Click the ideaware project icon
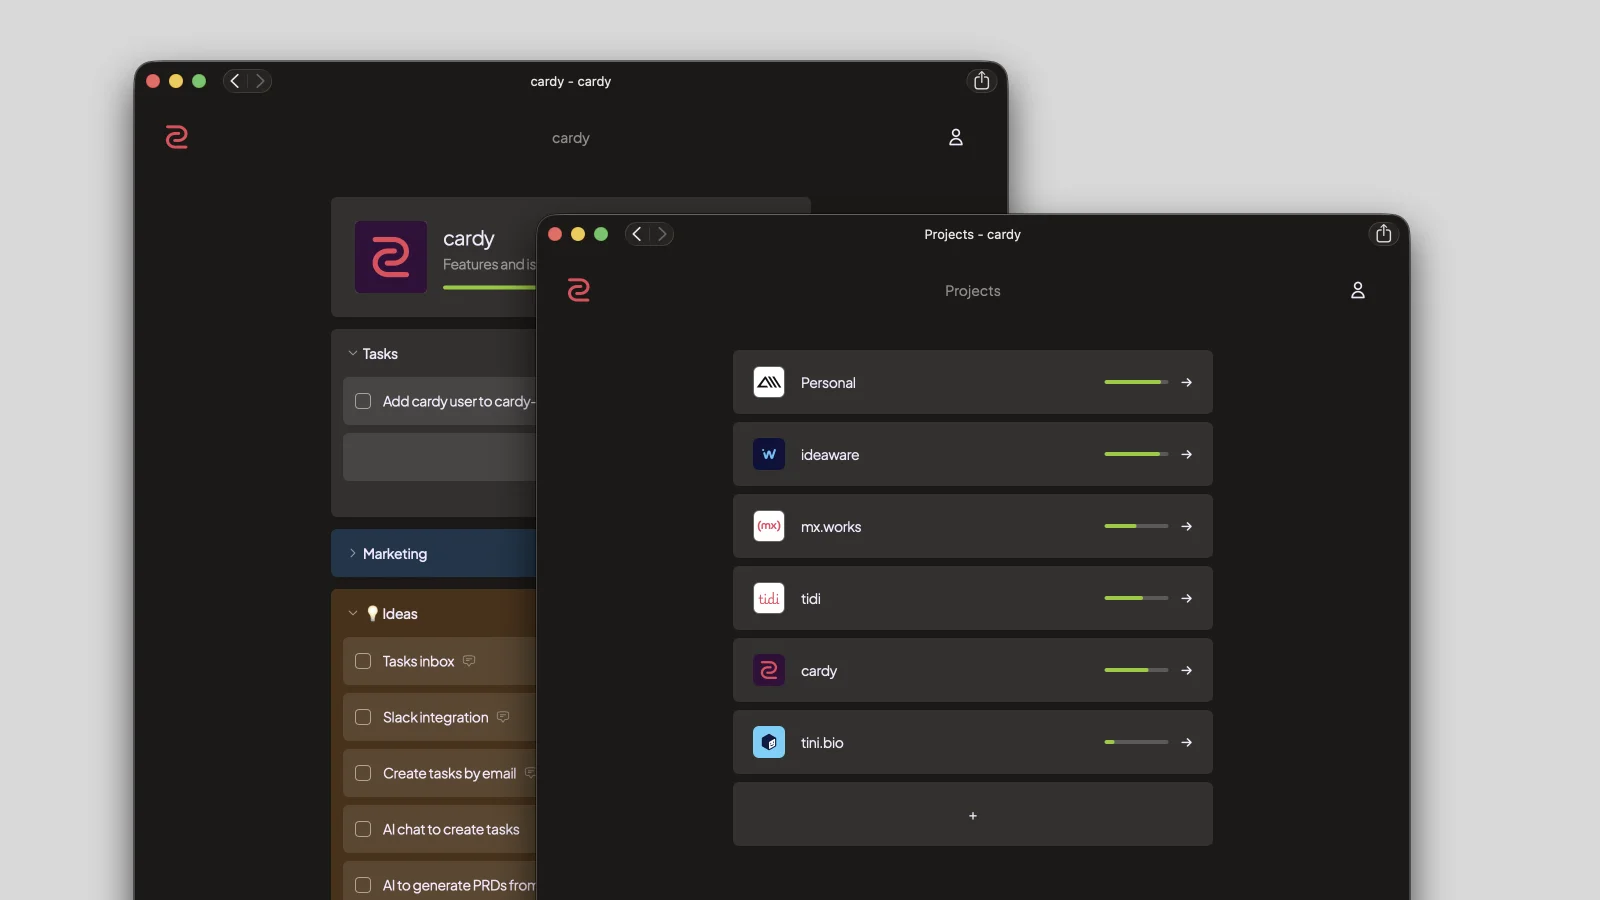This screenshot has width=1600, height=900. pos(769,454)
